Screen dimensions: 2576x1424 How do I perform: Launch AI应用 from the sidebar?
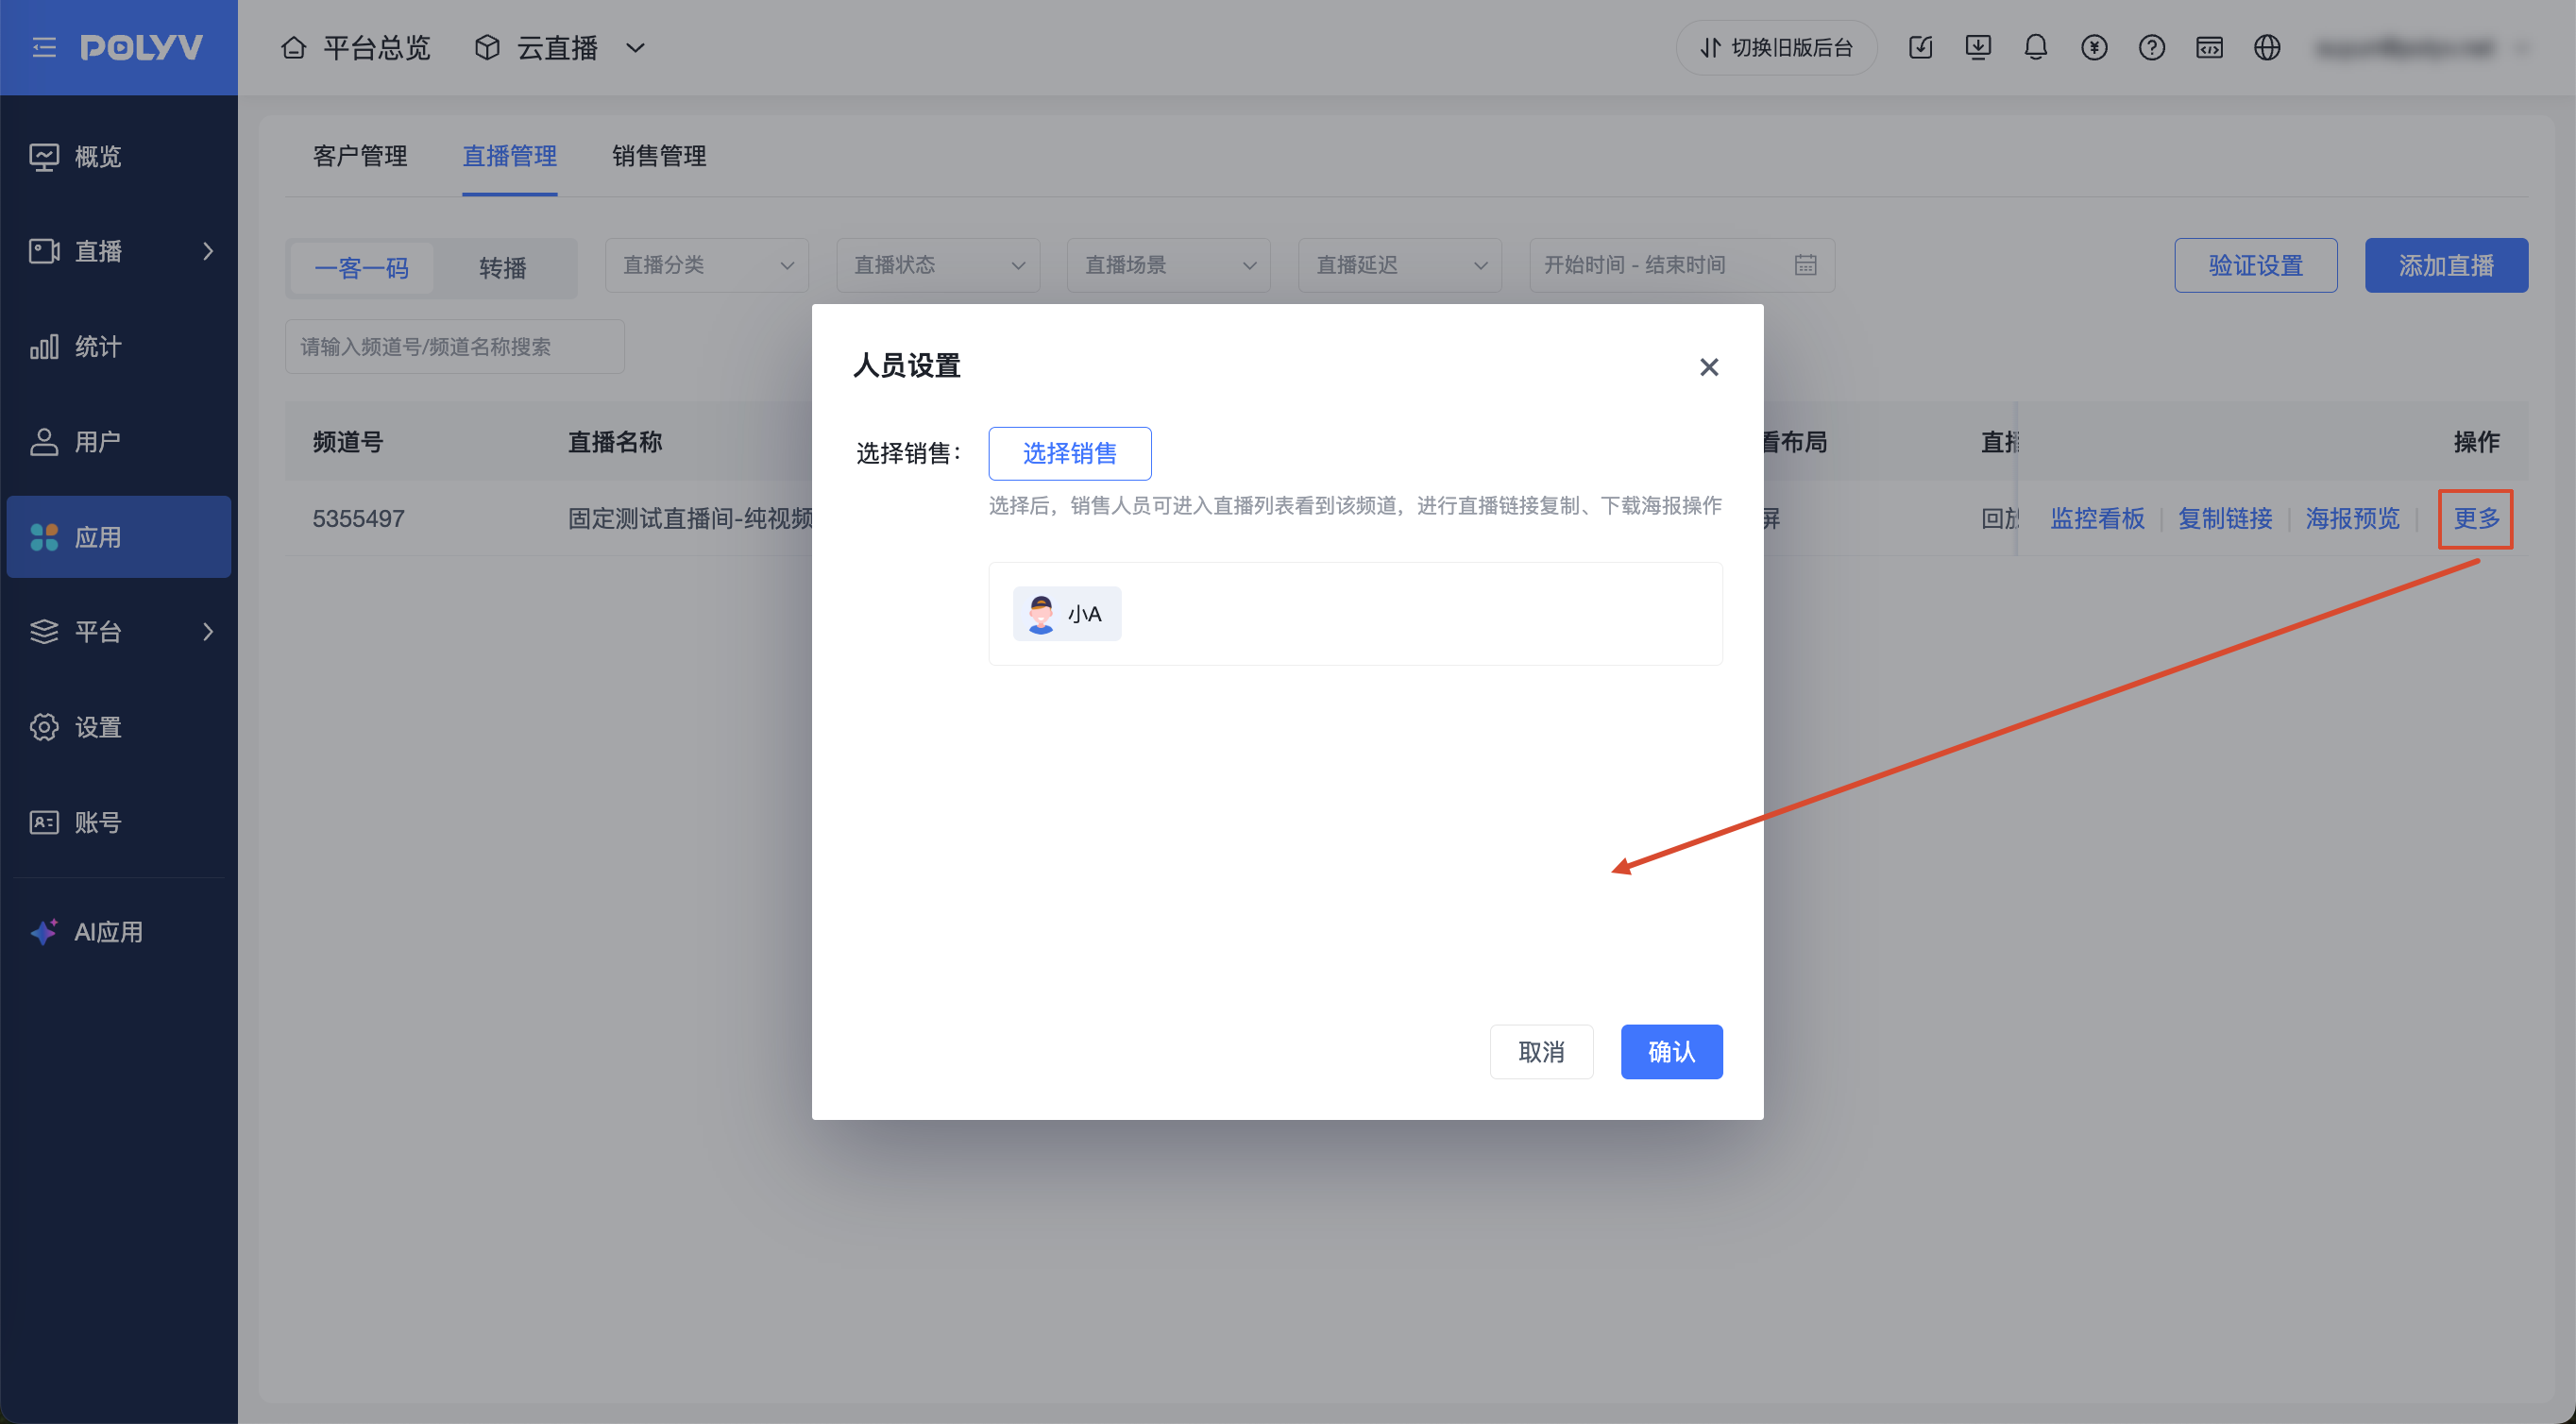[119, 932]
